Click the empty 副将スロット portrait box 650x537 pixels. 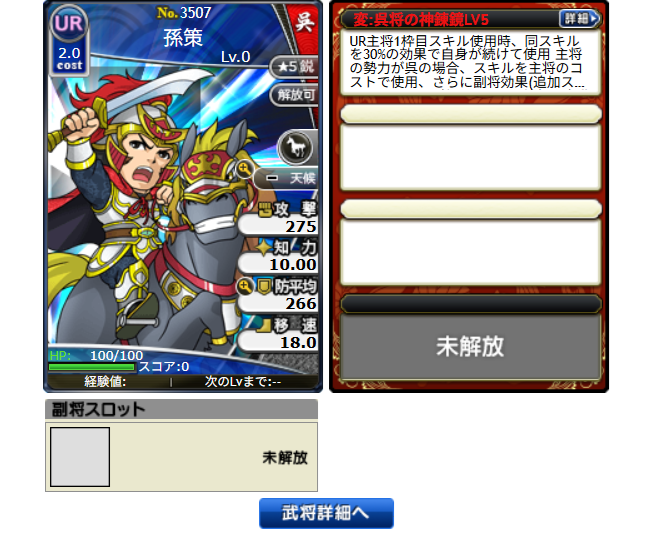[80, 457]
